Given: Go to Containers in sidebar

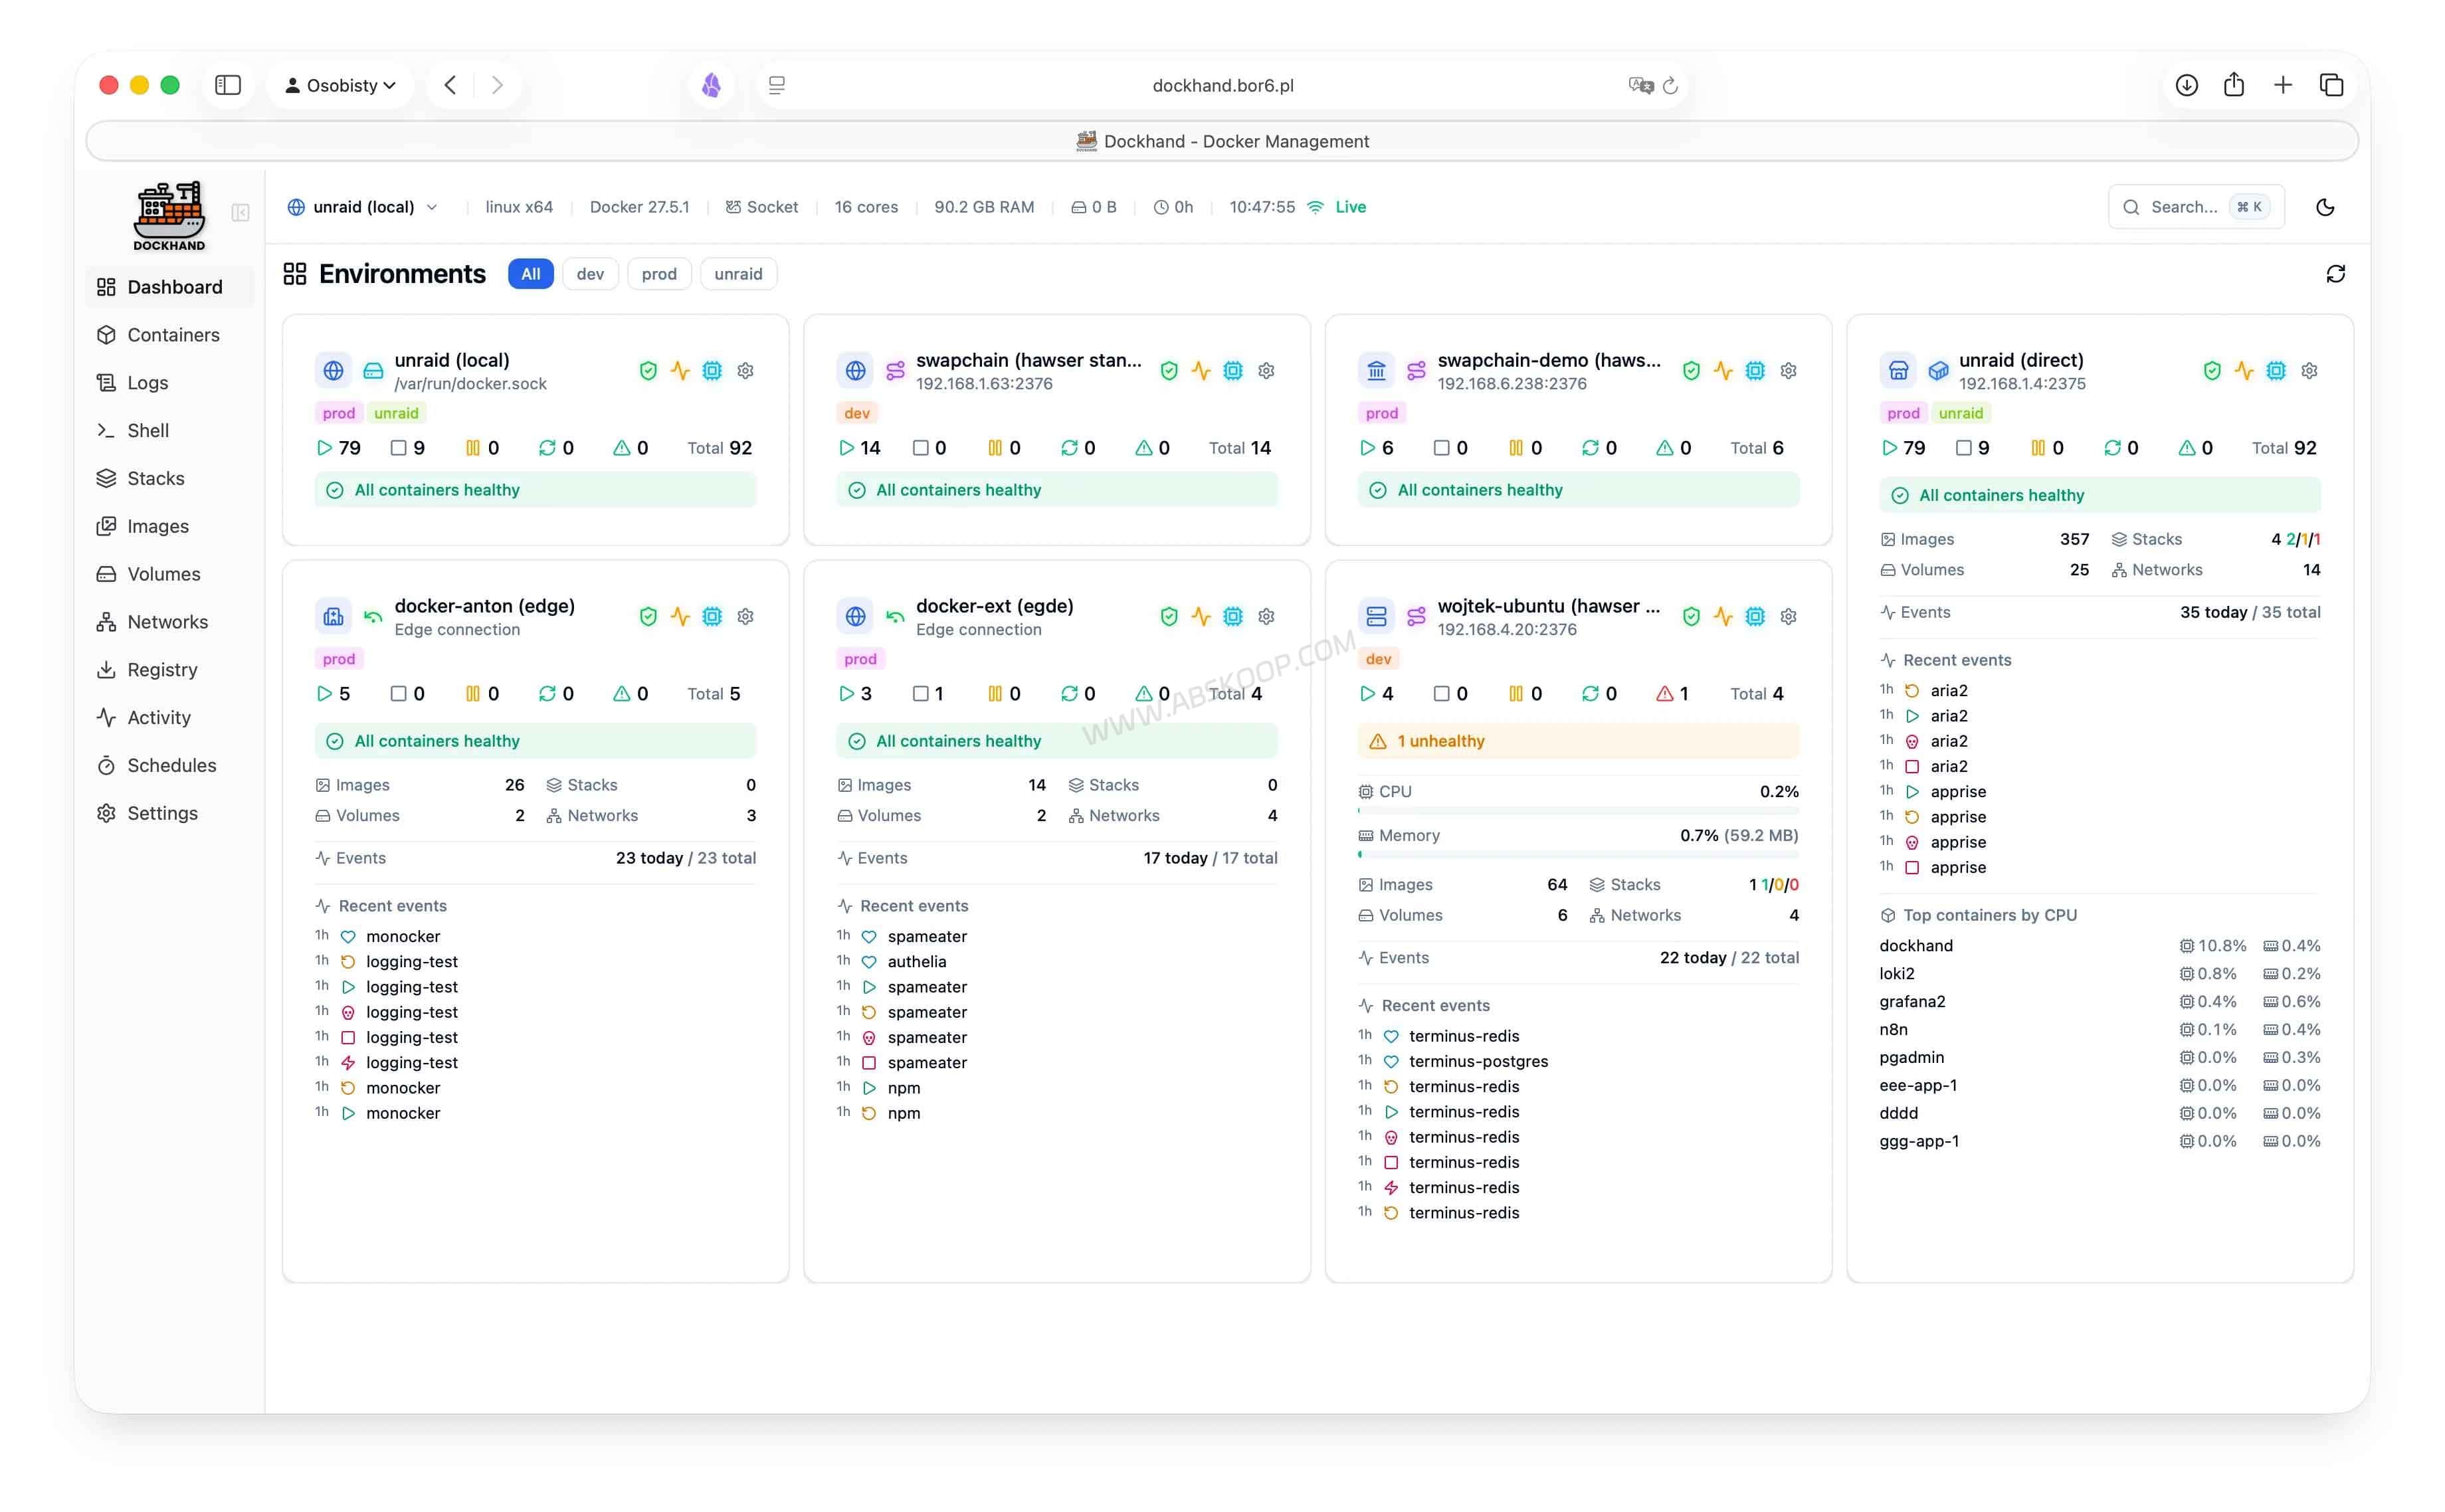Looking at the screenshot, I should click(x=169, y=335).
